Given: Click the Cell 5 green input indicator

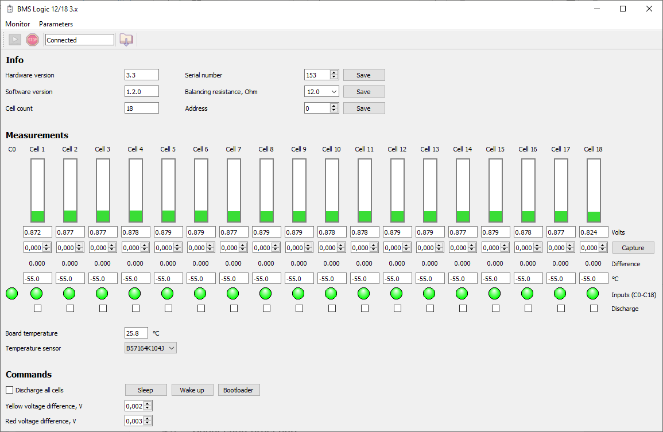Looking at the screenshot, I should (x=168, y=293).
